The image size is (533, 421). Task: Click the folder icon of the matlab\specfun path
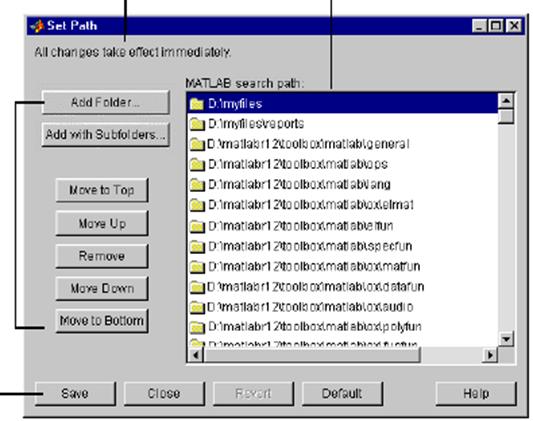[x=197, y=246]
